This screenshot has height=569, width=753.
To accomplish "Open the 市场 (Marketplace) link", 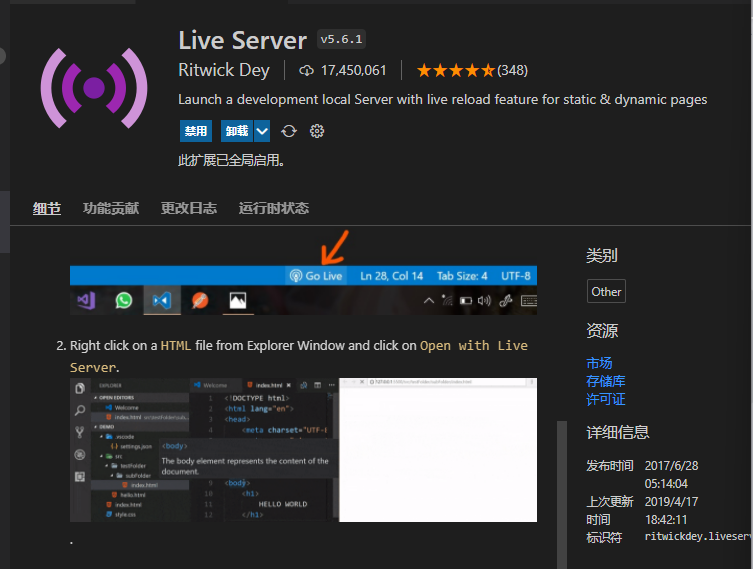I will point(599,363).
